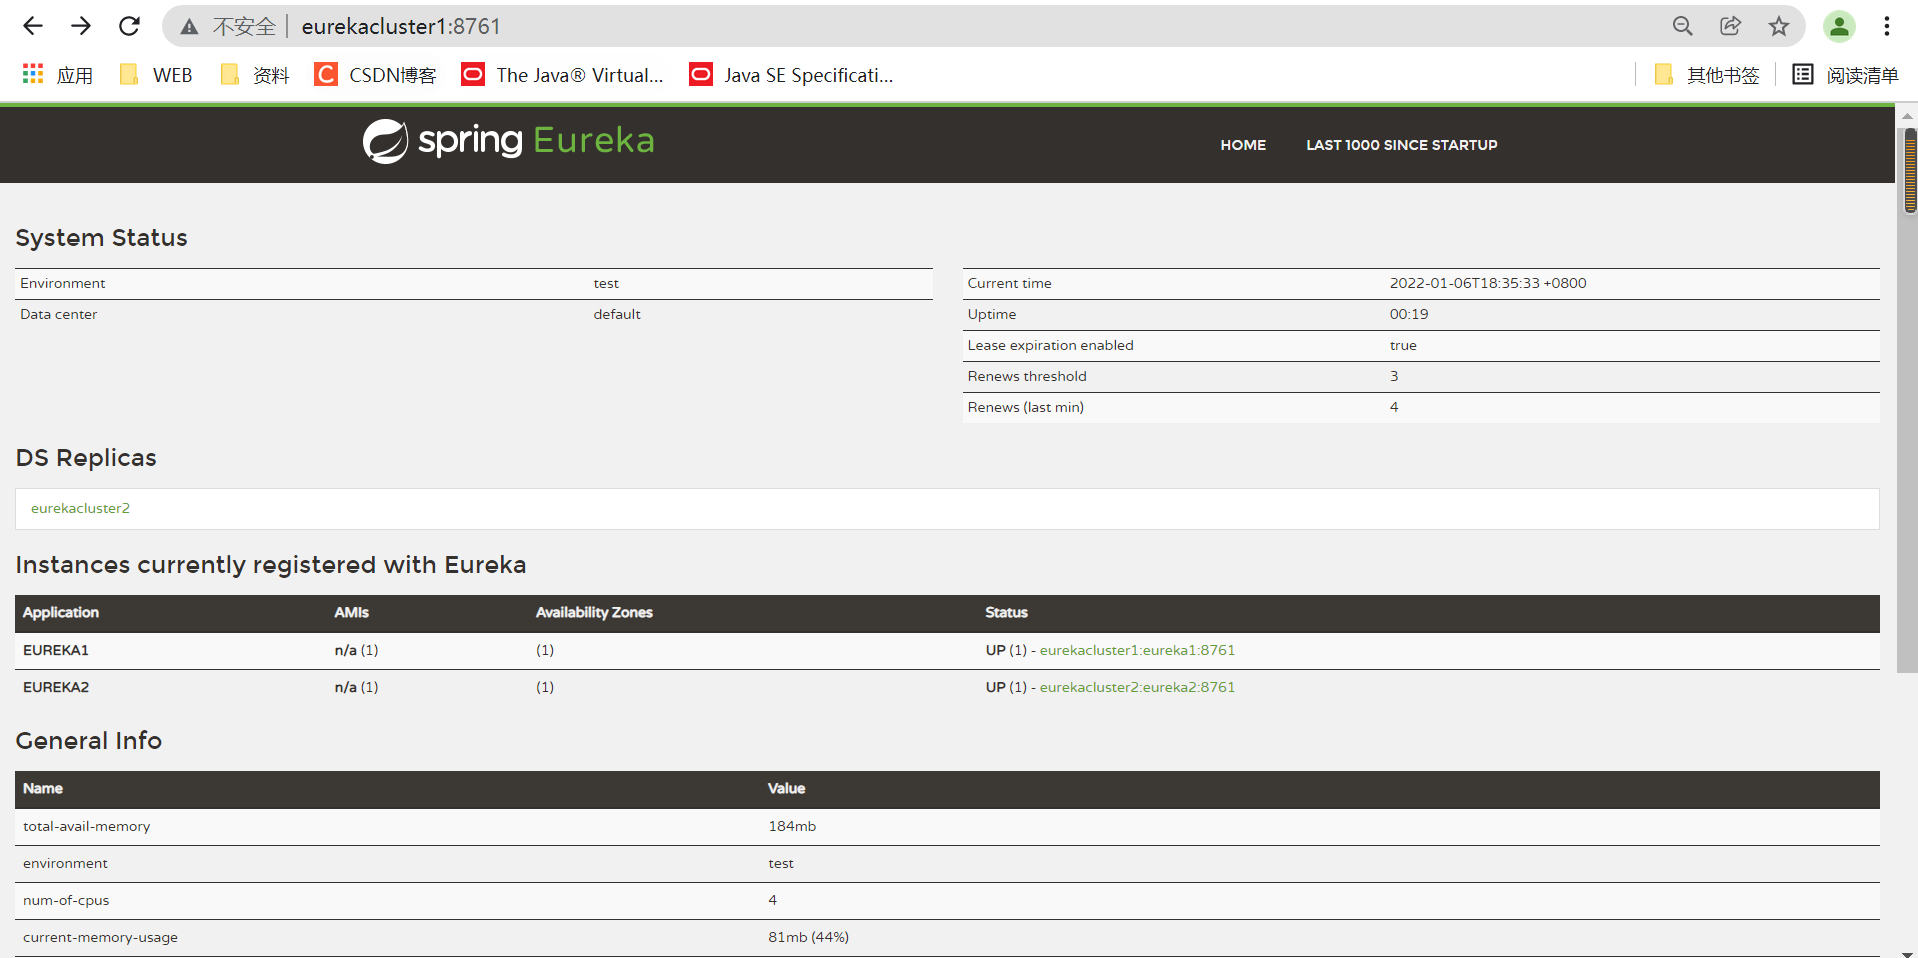Image resolution: width=1918 pixels, height=958 pixels.
Task: Select the EUREKA2 application cell
Action: (x=56, y=687)
